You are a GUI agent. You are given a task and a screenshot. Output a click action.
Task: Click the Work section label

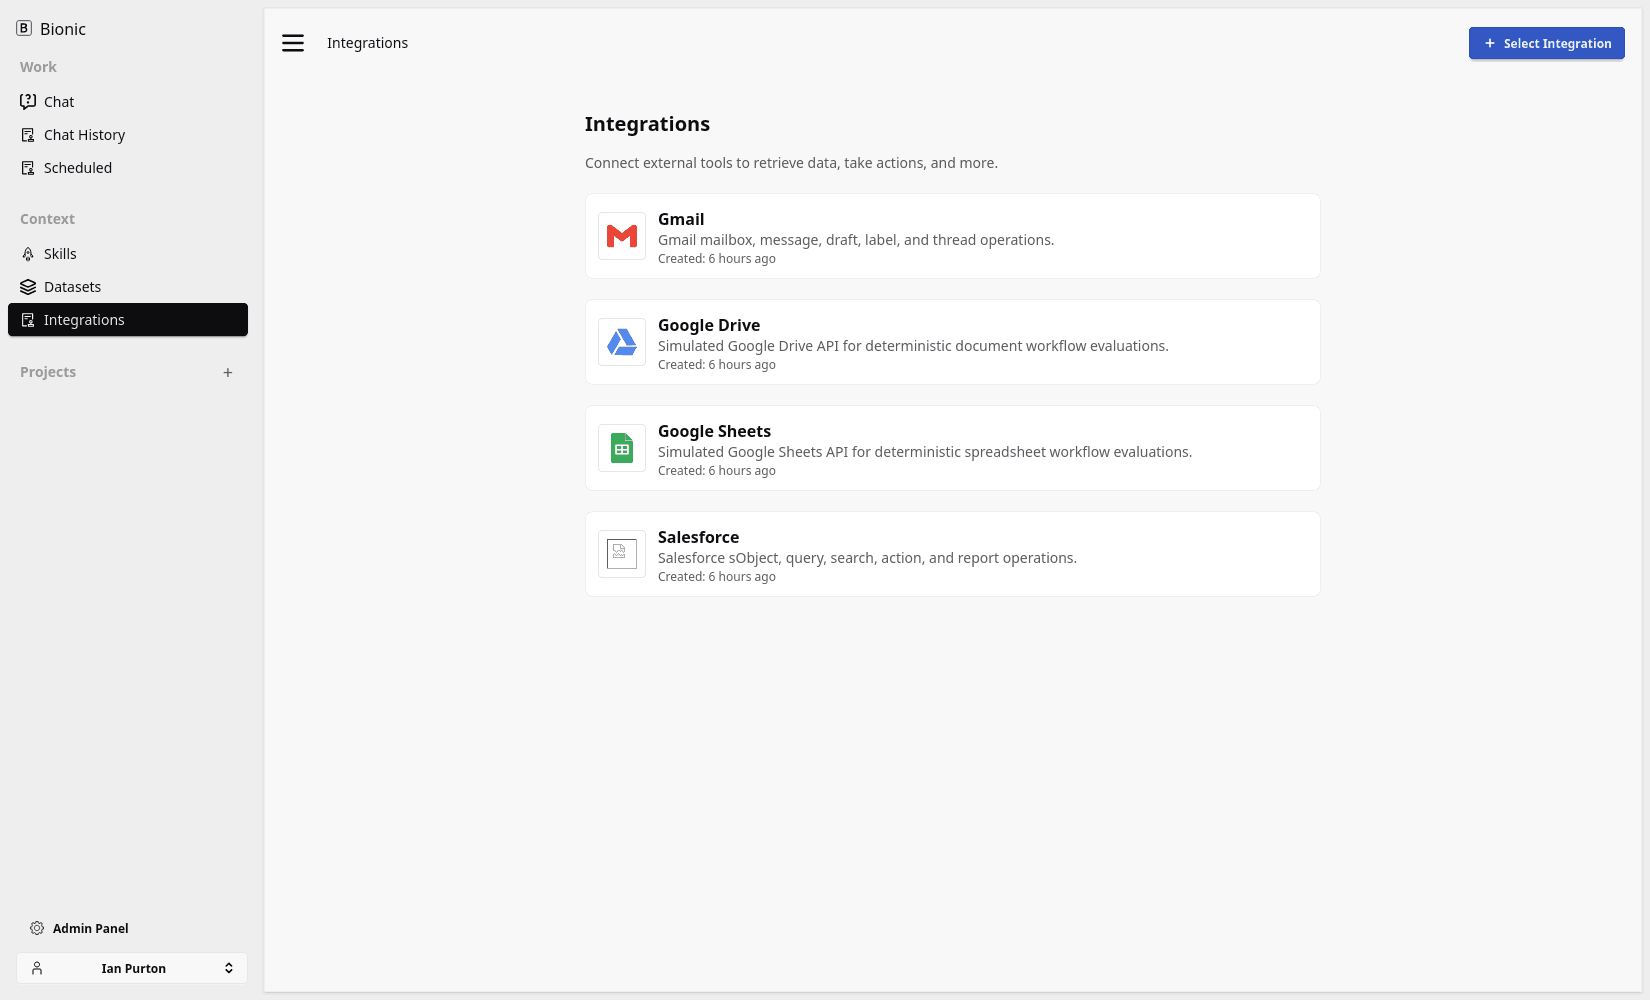click(38, 67)
